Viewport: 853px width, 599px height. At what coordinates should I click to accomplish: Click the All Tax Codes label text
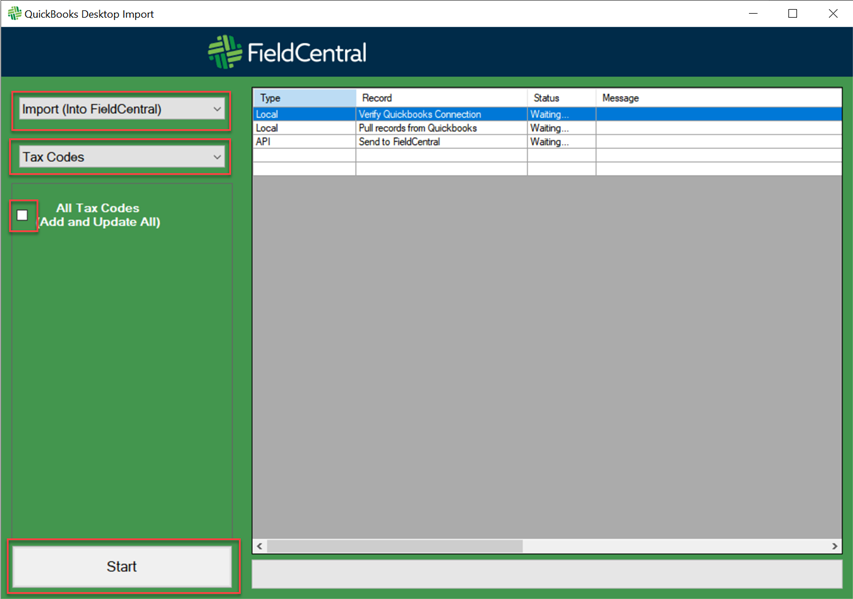pos(98,215)
